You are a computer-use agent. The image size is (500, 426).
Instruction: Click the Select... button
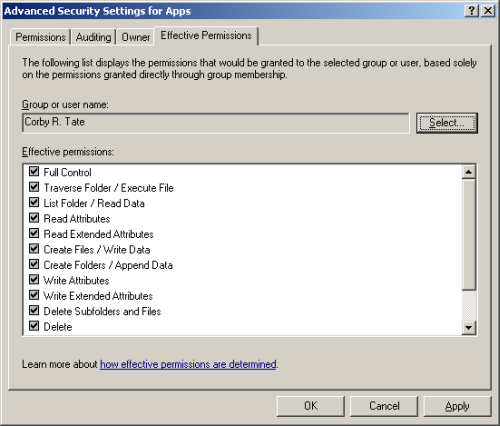447,123
